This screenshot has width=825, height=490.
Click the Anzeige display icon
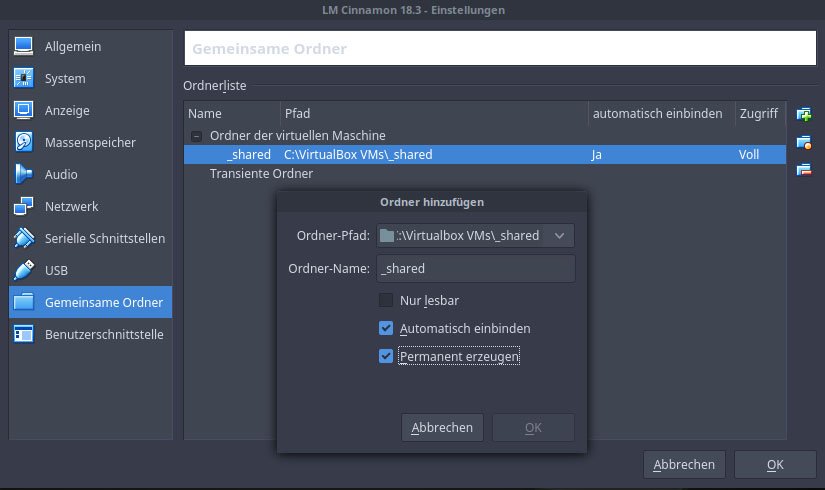pyautogui.click(x=23, y=111)
